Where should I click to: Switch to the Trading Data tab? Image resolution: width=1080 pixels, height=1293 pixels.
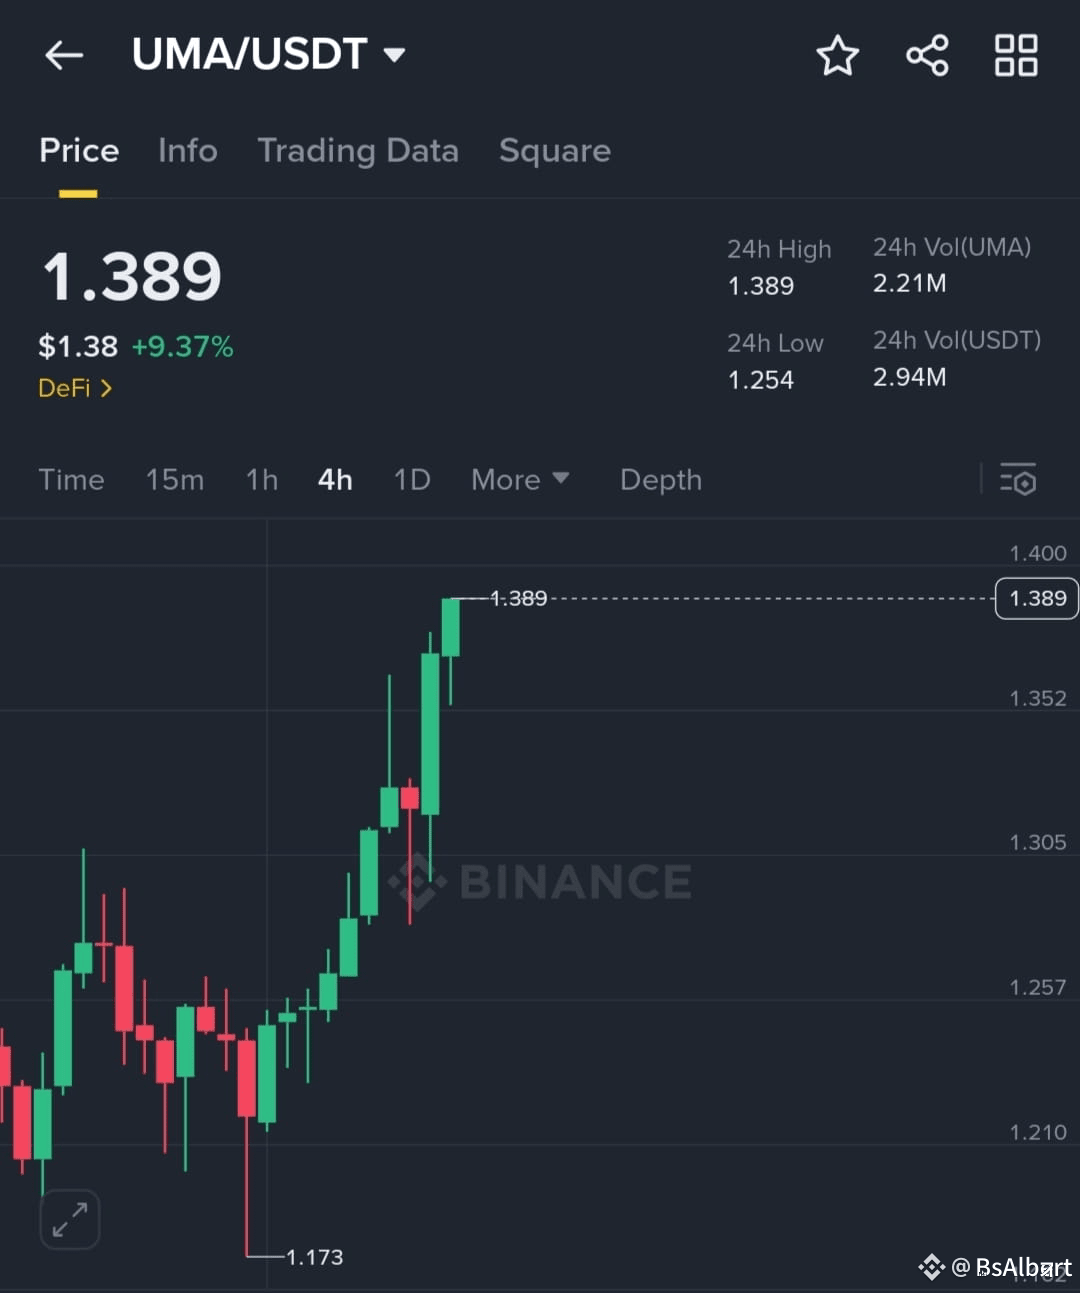358,151
